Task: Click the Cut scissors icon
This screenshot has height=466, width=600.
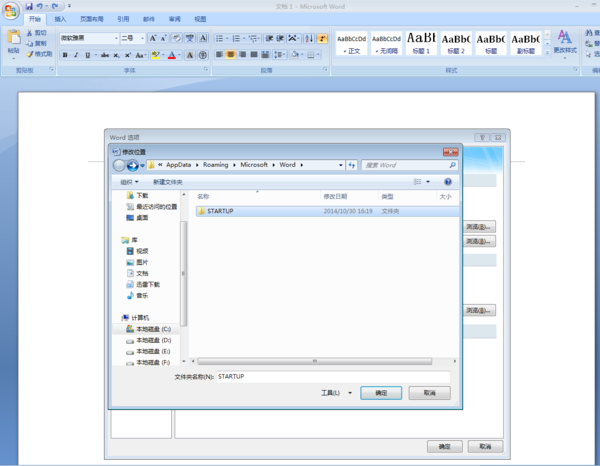Action: tap(29, 33)
